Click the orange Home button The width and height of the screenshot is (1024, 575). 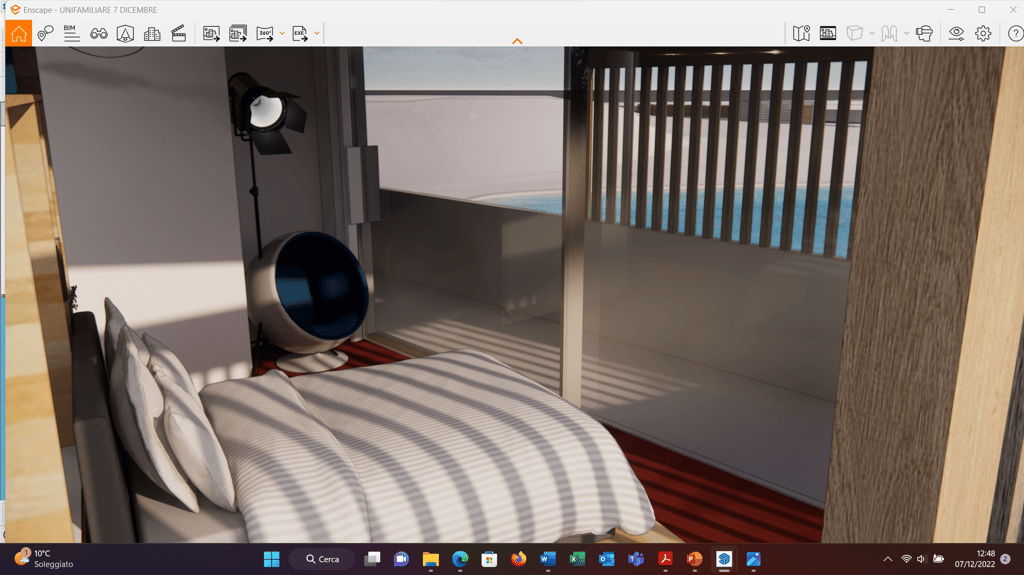(18, 33)
